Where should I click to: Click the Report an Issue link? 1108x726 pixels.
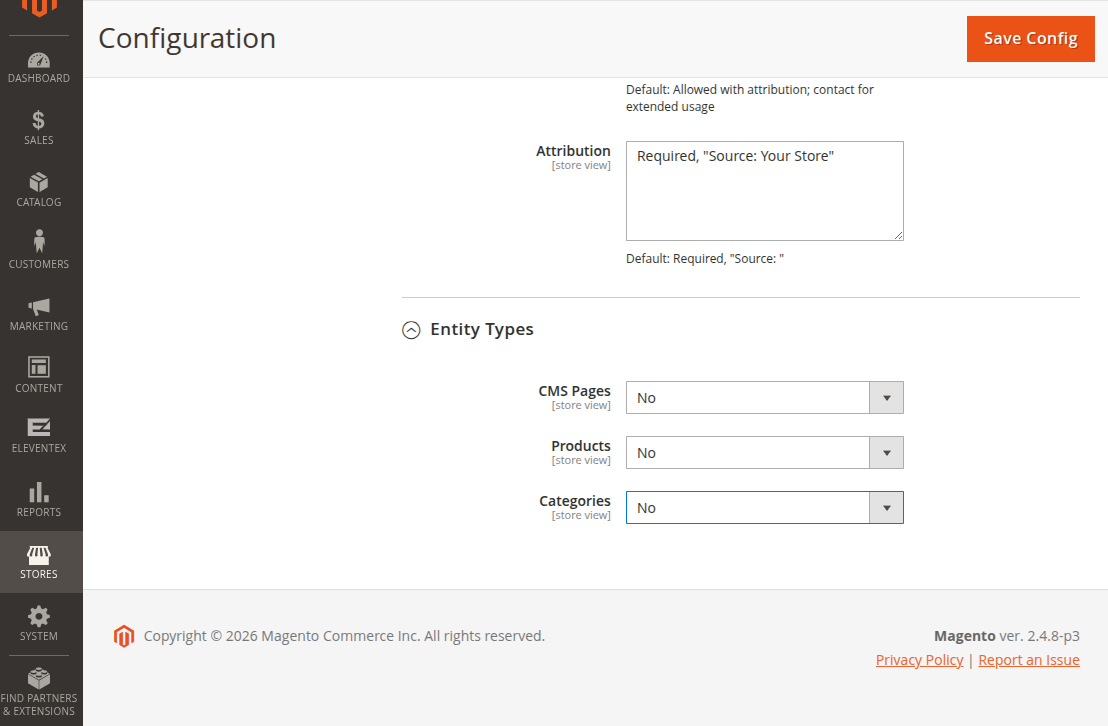click(1028, 660)
